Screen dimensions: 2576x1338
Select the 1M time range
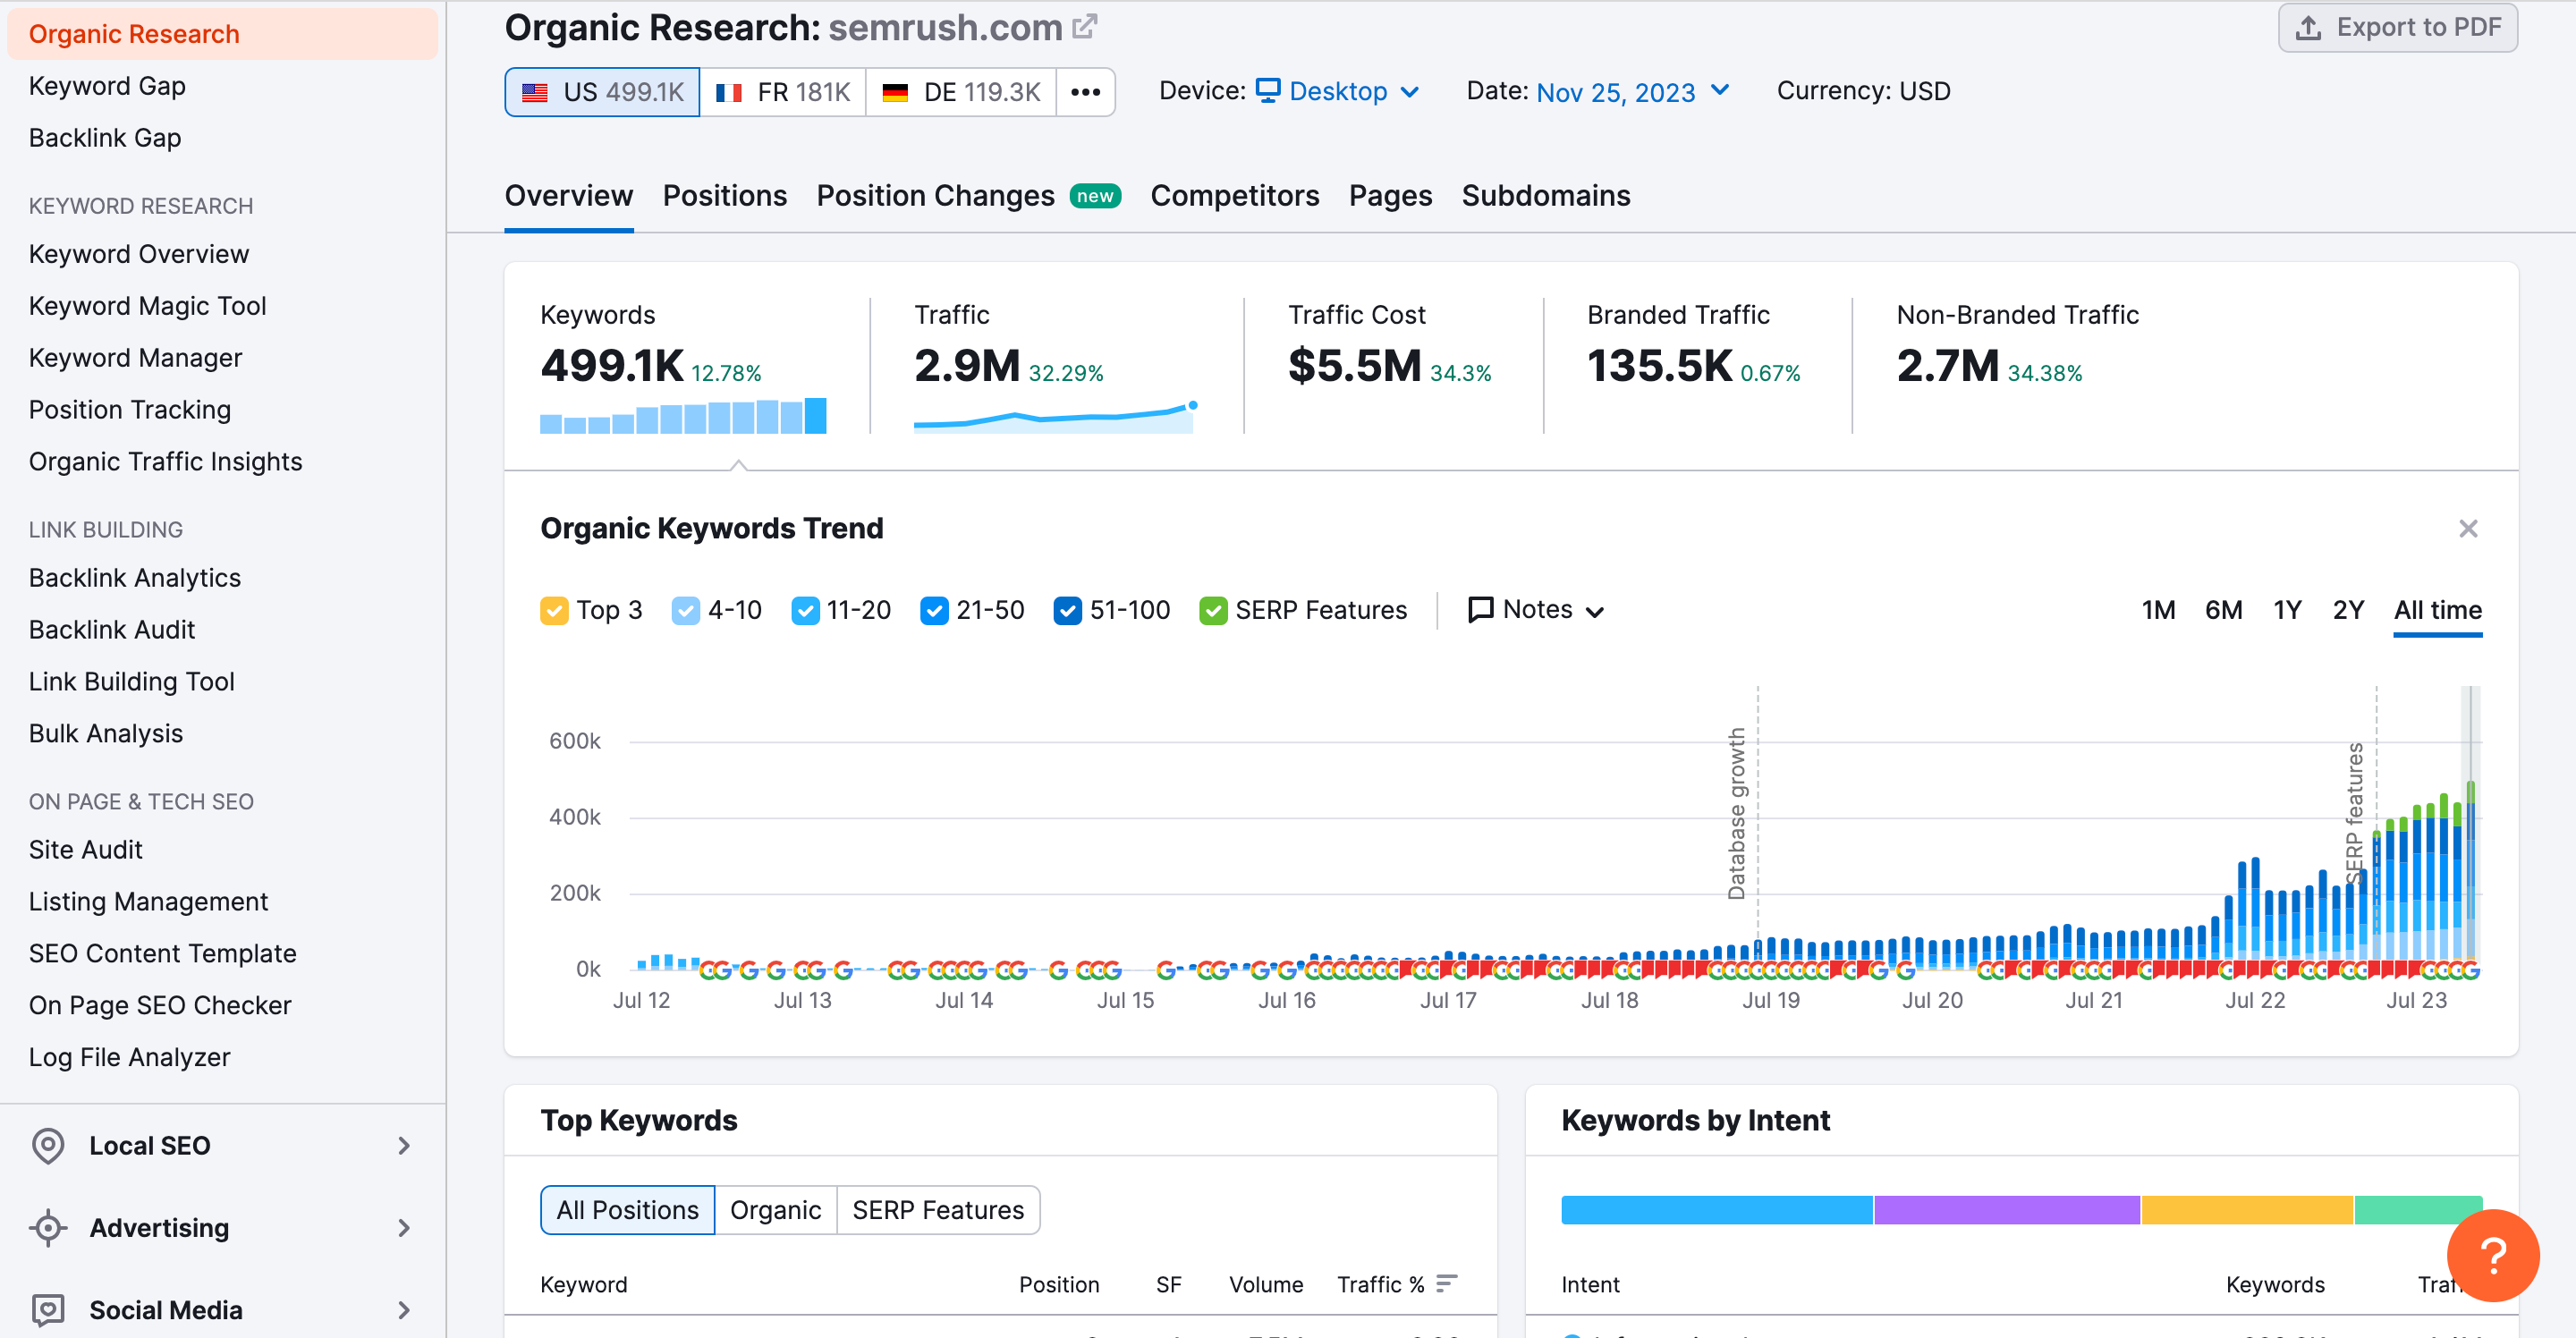pyautogui.click(x=2158, y=610)
